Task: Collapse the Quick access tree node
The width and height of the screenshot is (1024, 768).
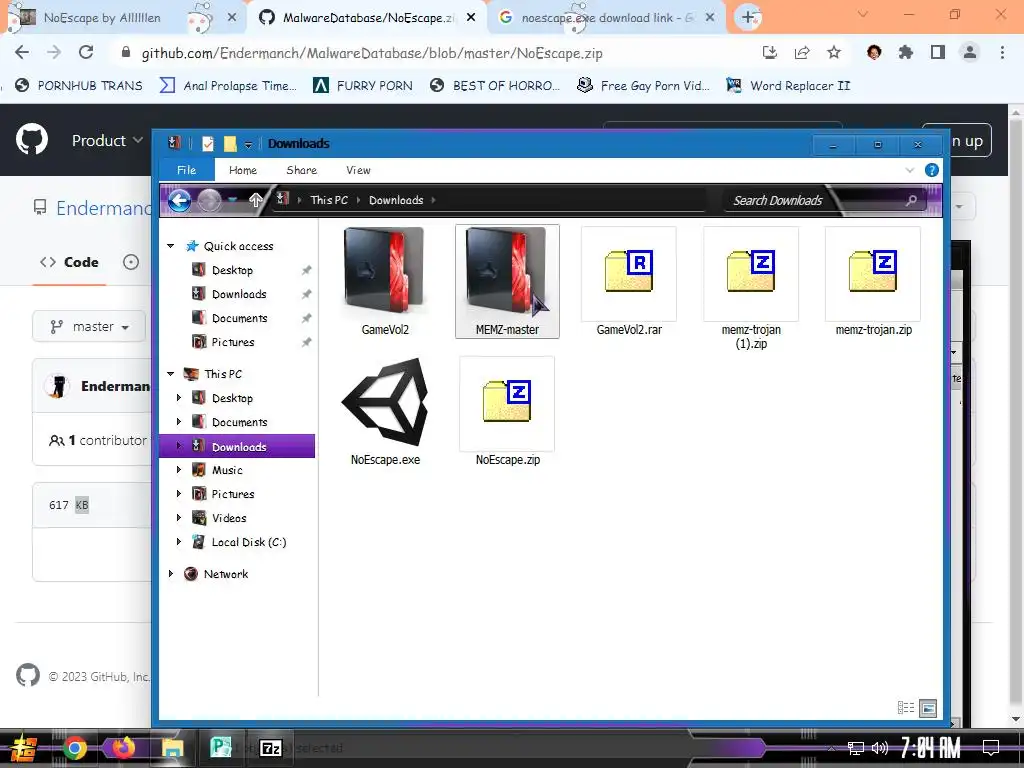Action: [170, 246]
